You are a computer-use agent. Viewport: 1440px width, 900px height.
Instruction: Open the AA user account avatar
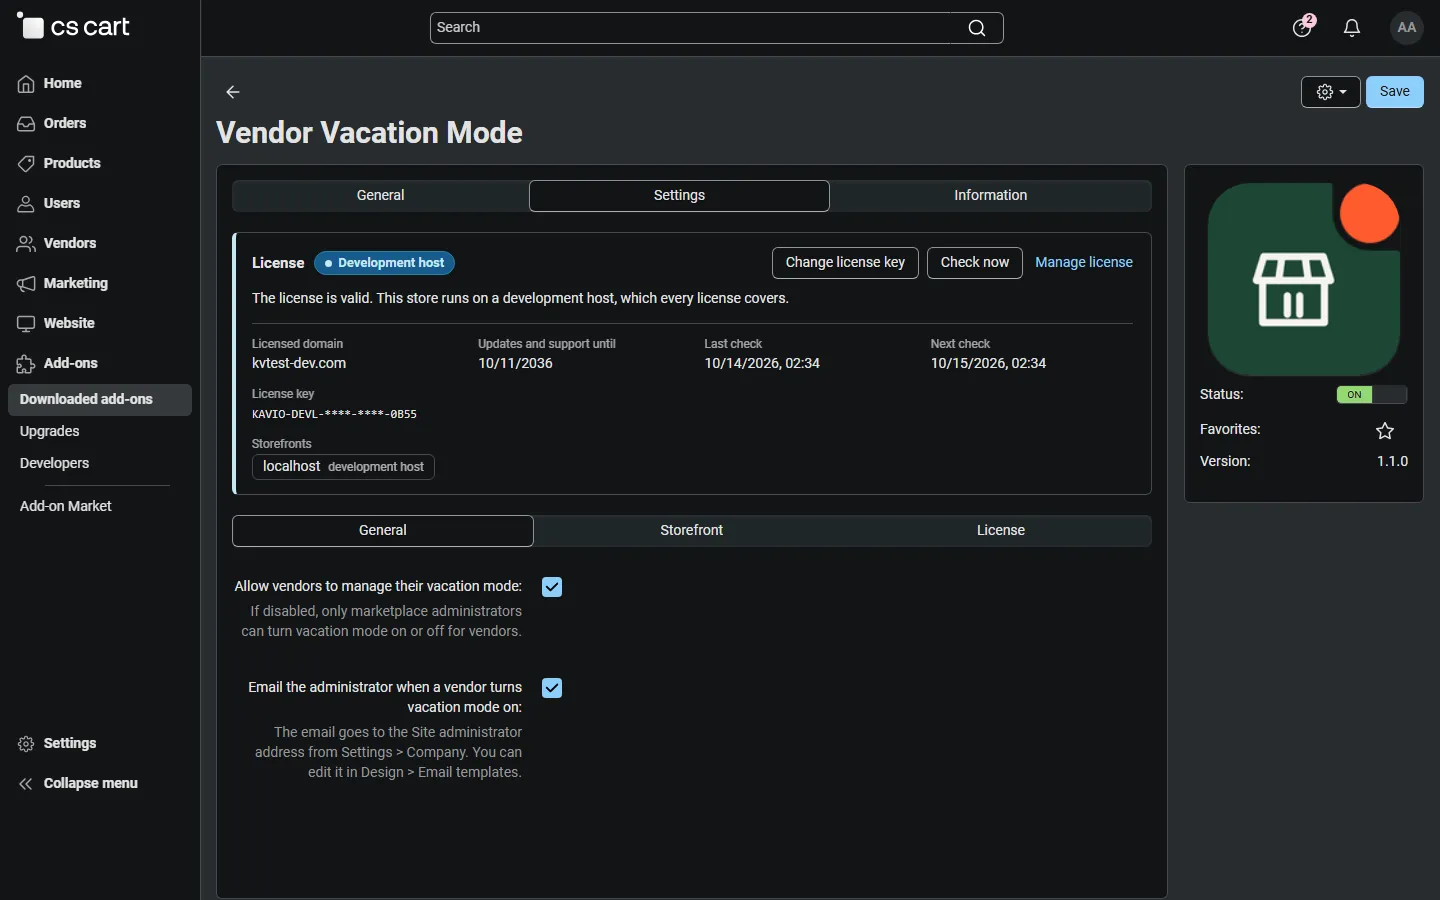click(1407, 28)
